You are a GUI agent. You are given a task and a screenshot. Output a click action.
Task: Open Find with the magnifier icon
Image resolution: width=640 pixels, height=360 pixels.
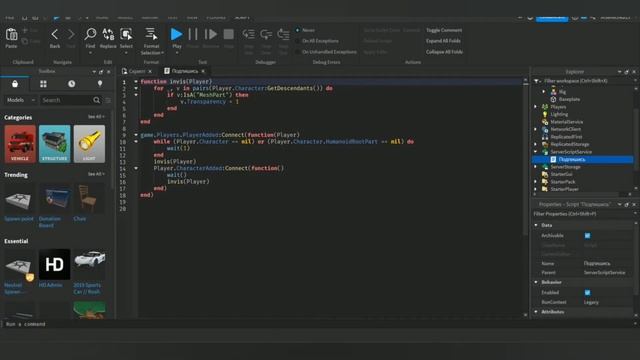click(90, 34)
